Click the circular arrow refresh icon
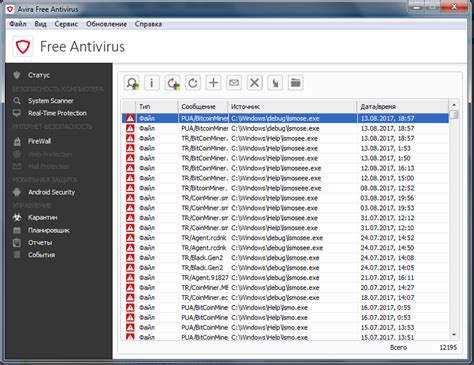 pyautogui.click(x=193, y=83)
